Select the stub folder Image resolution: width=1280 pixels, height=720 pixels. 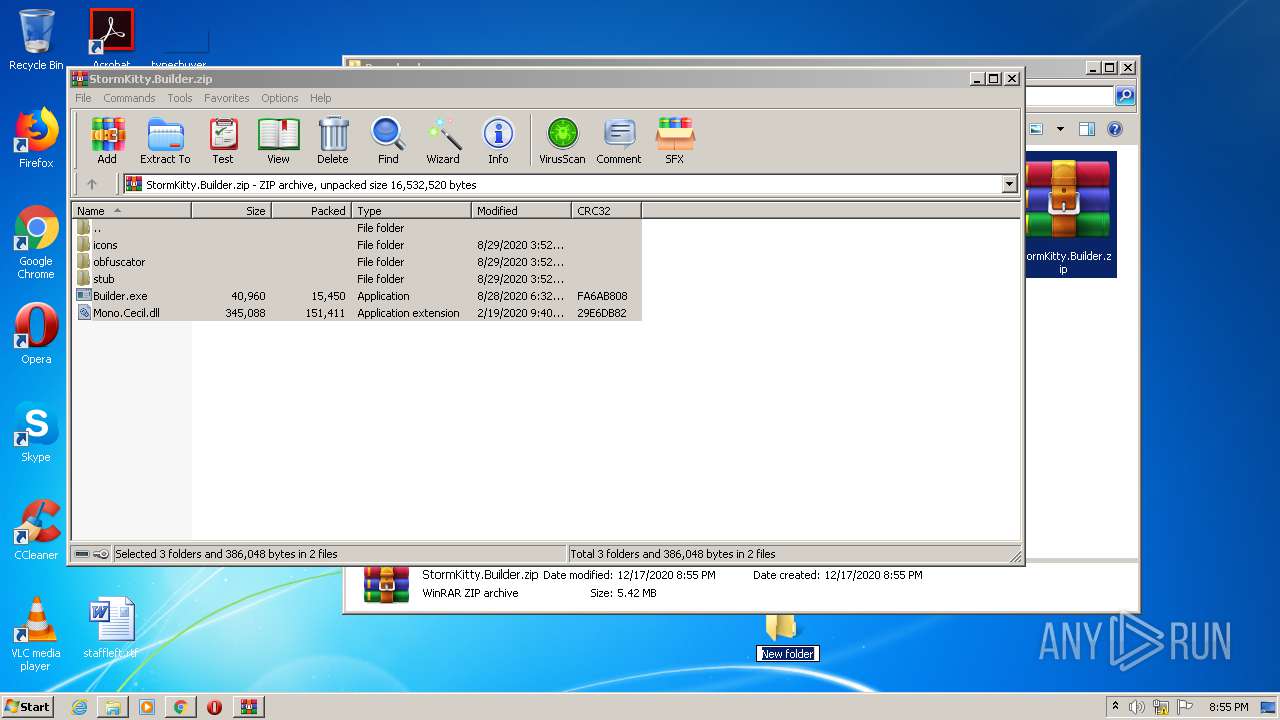356,279
